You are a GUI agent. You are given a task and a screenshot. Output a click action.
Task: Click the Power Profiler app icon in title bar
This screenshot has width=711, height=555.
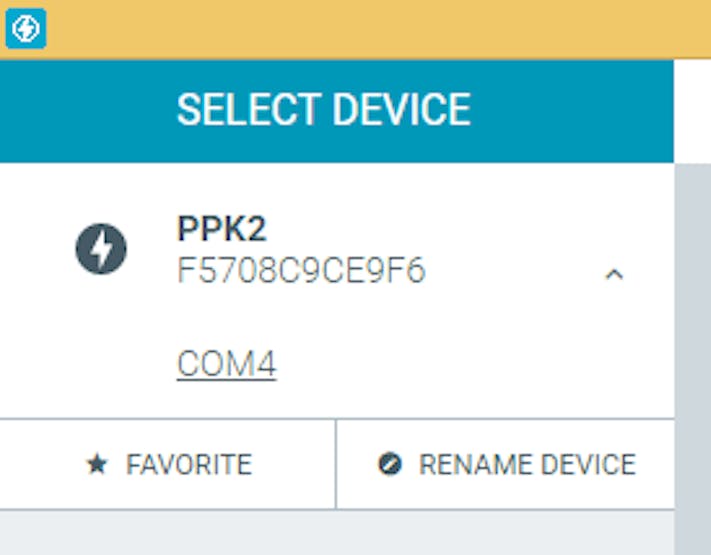25,30
